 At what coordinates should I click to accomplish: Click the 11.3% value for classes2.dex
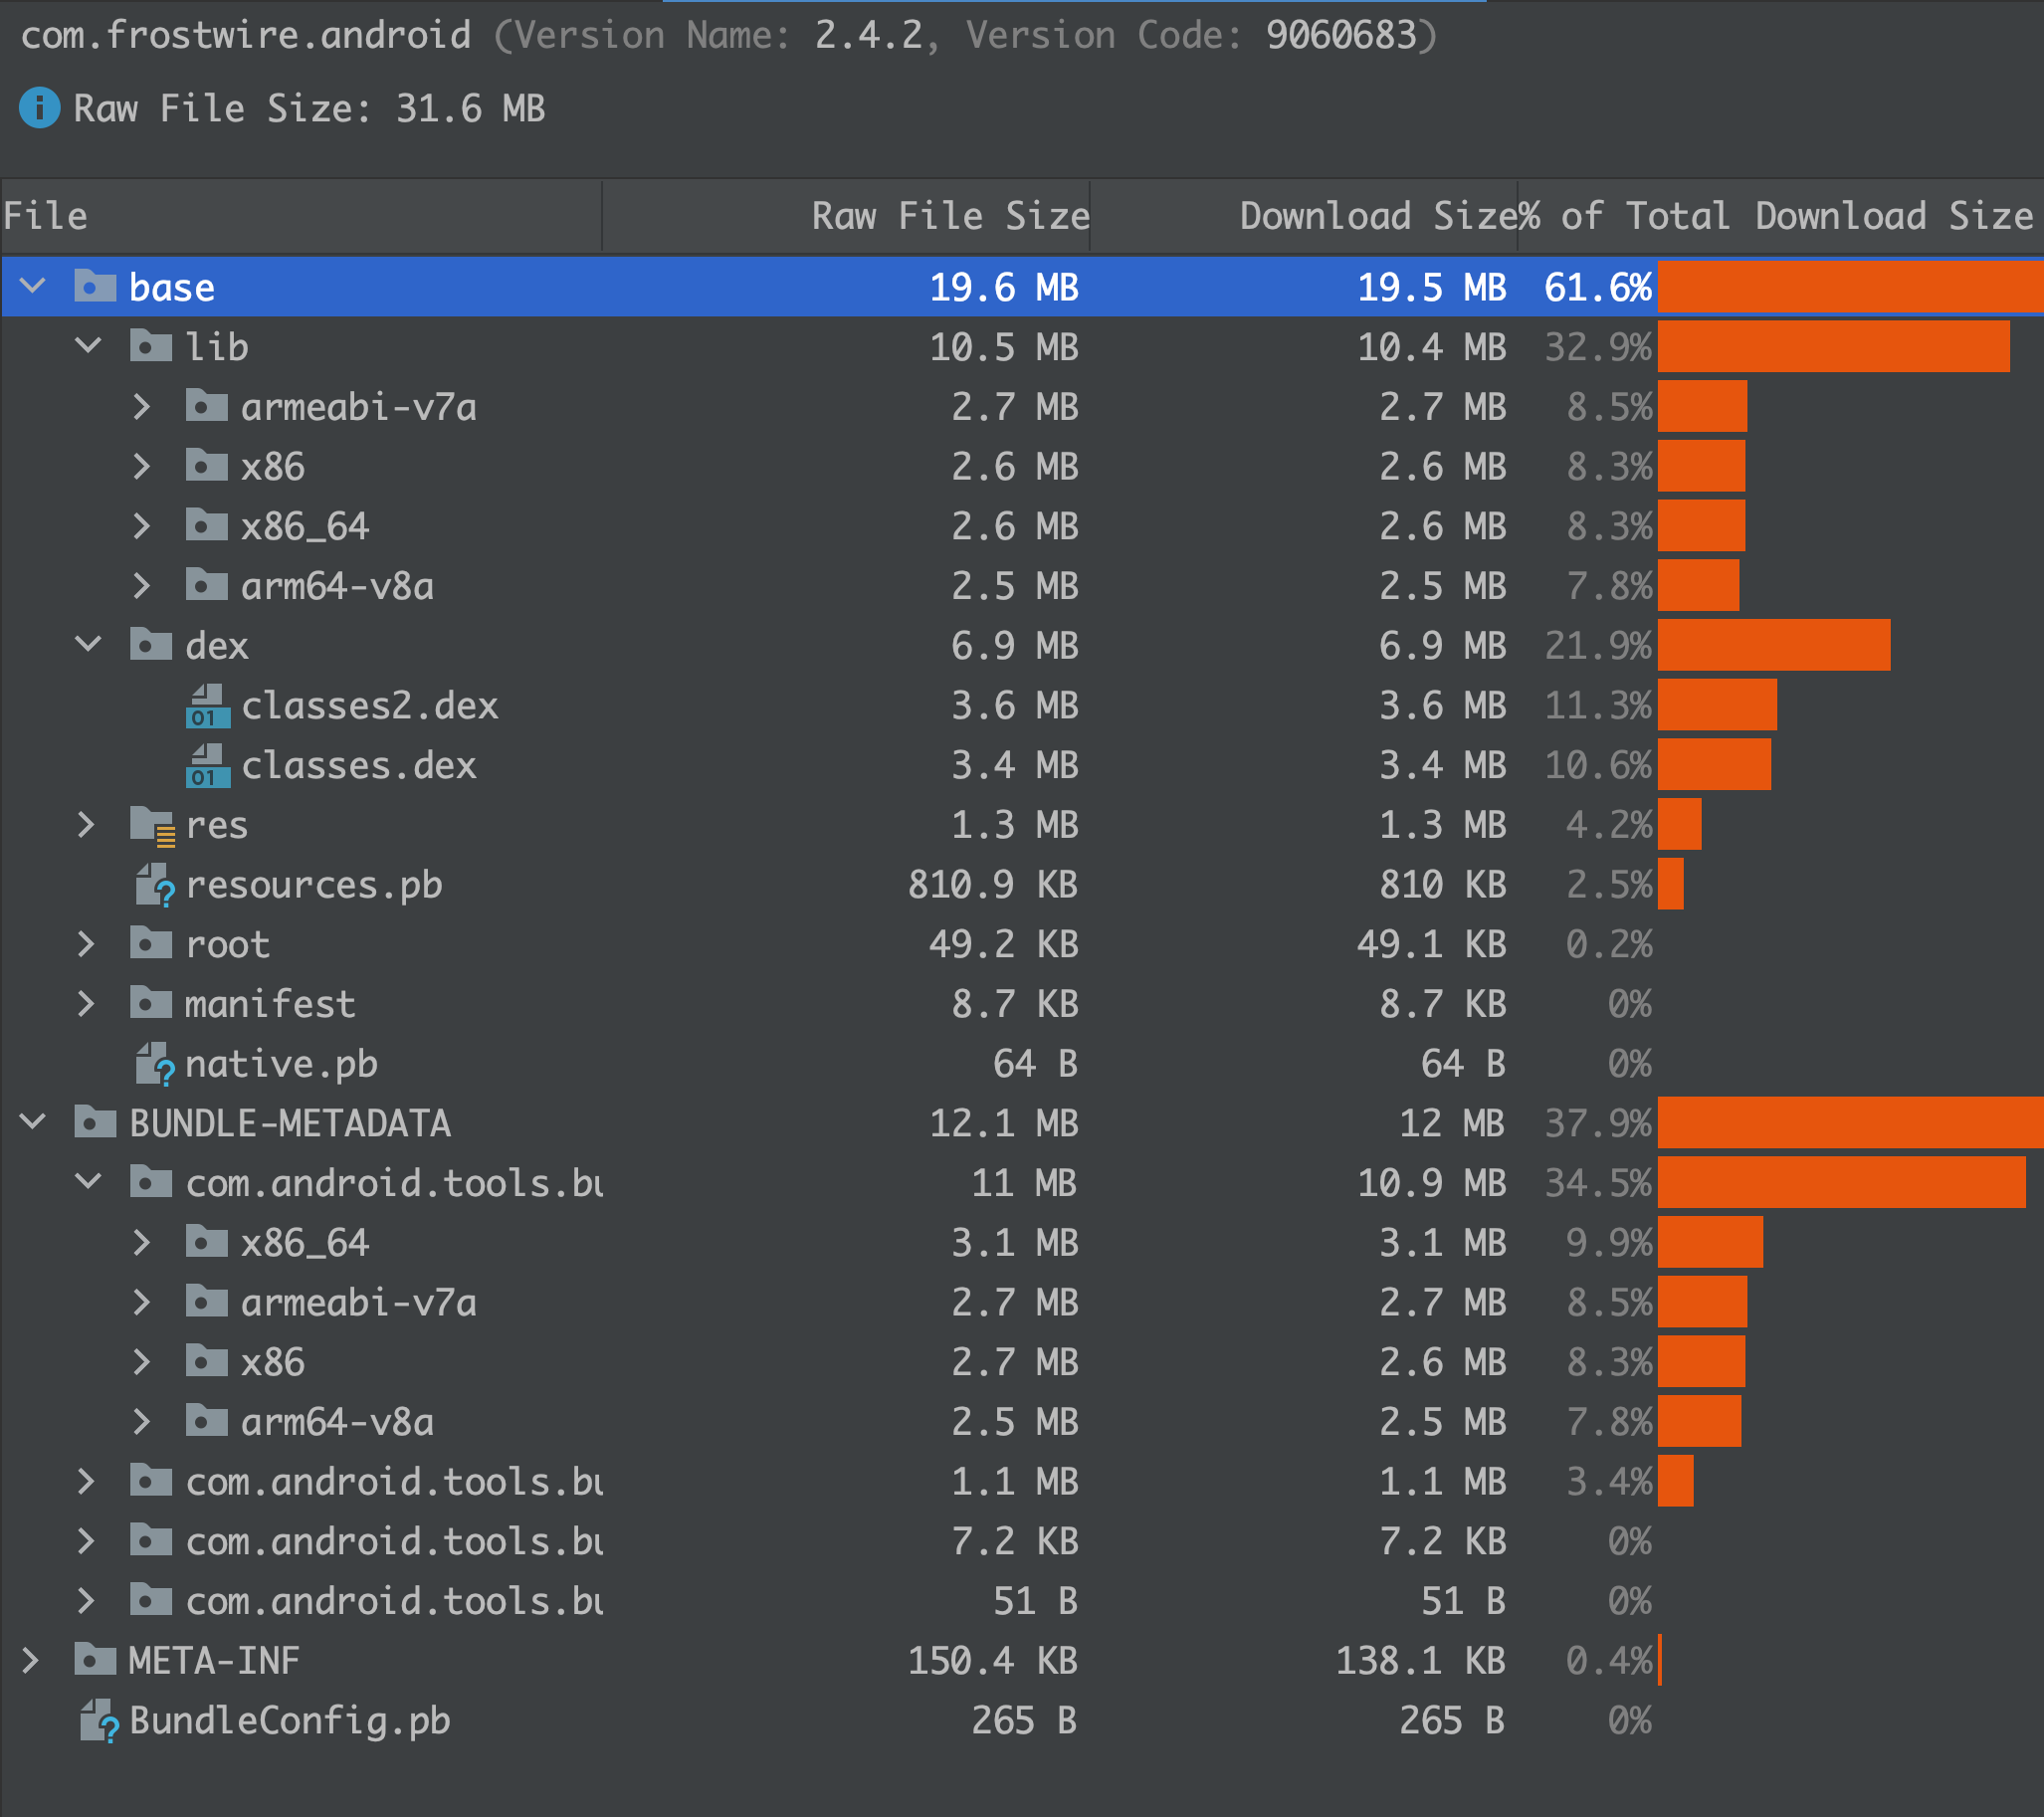(1598, 706)
